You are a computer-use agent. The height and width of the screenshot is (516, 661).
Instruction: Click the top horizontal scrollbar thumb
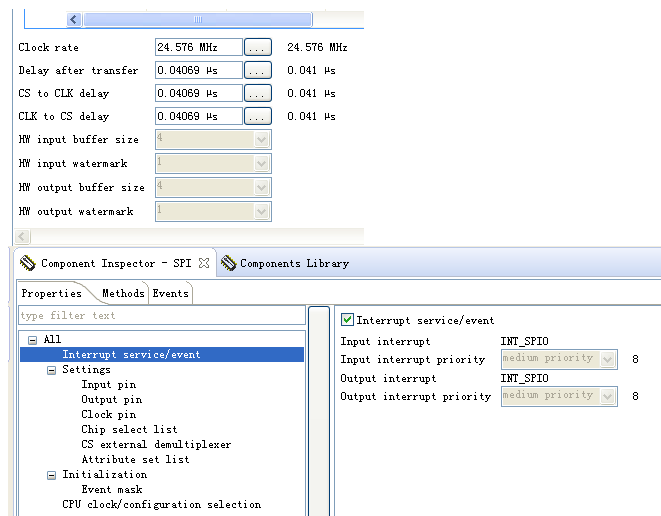tap(198, 19)
